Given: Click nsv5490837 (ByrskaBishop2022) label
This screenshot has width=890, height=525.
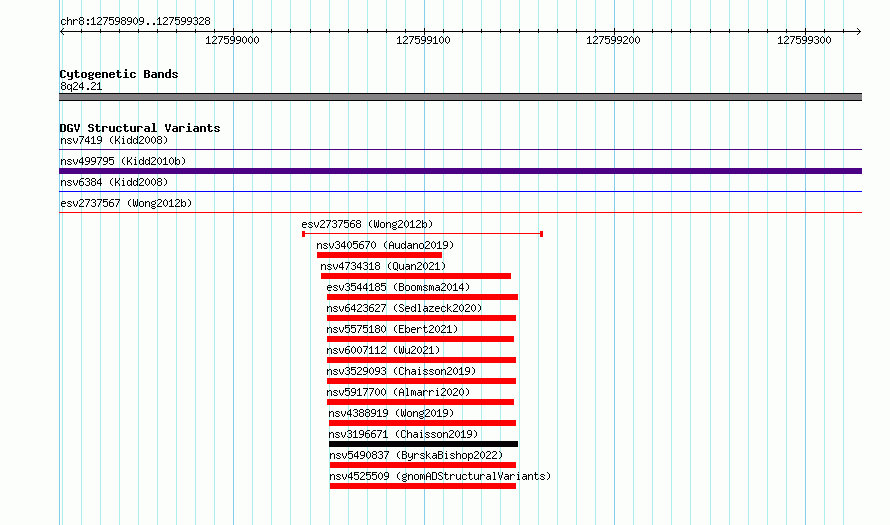Looking at the screenshot, I should 416,455.
